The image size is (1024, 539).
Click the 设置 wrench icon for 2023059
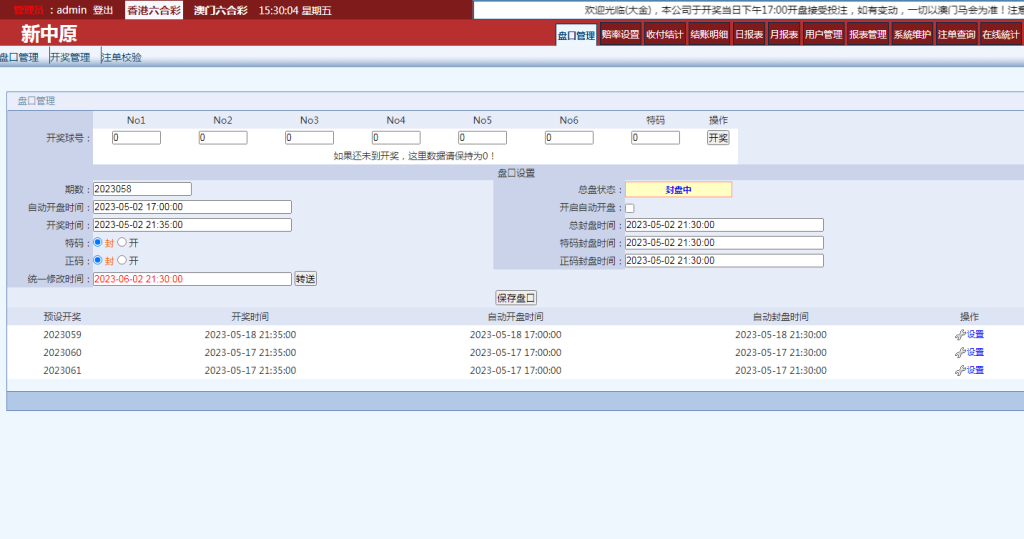tap(960, 335)
